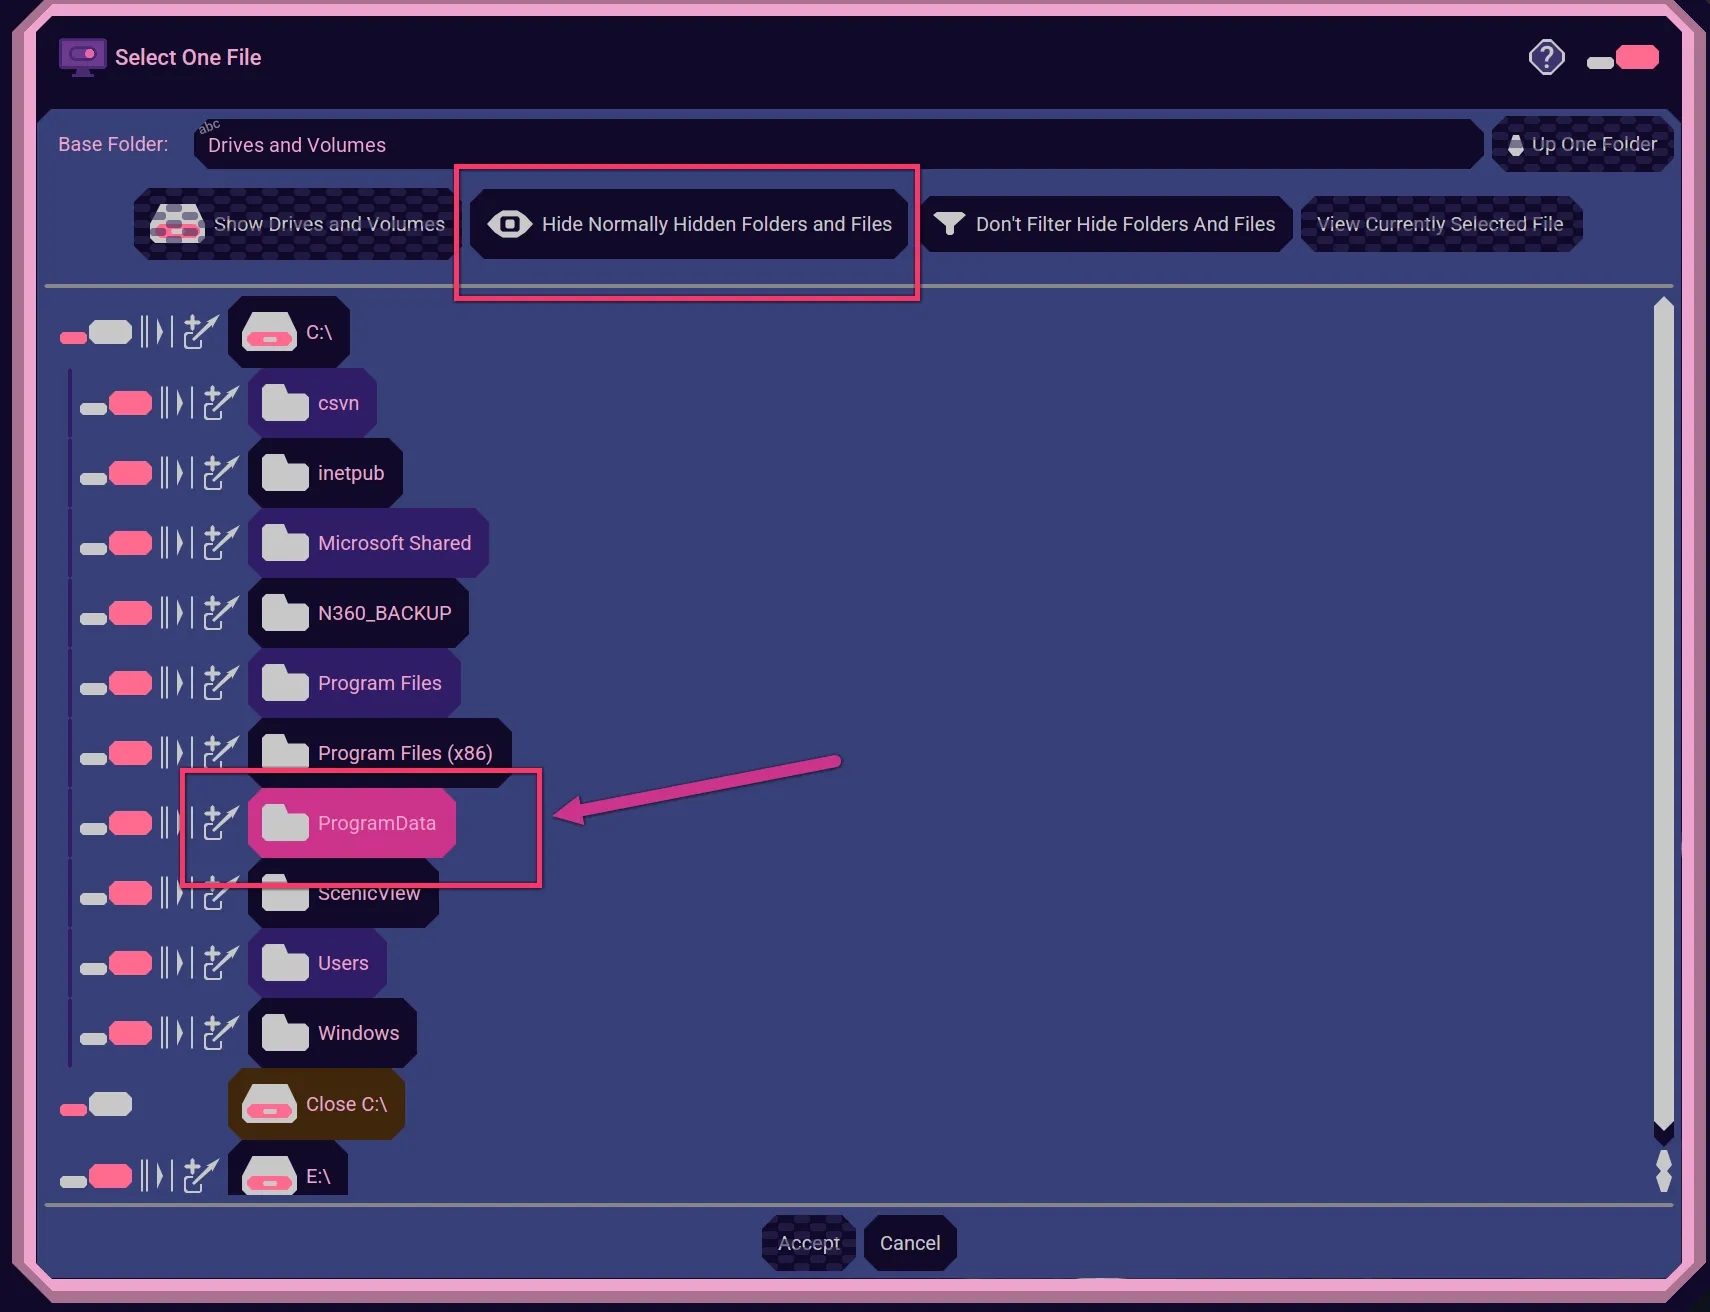1710x1312 pixels.
Task: Toggle the switch on the Microsoft Shared row
Action: pos(116,544)
